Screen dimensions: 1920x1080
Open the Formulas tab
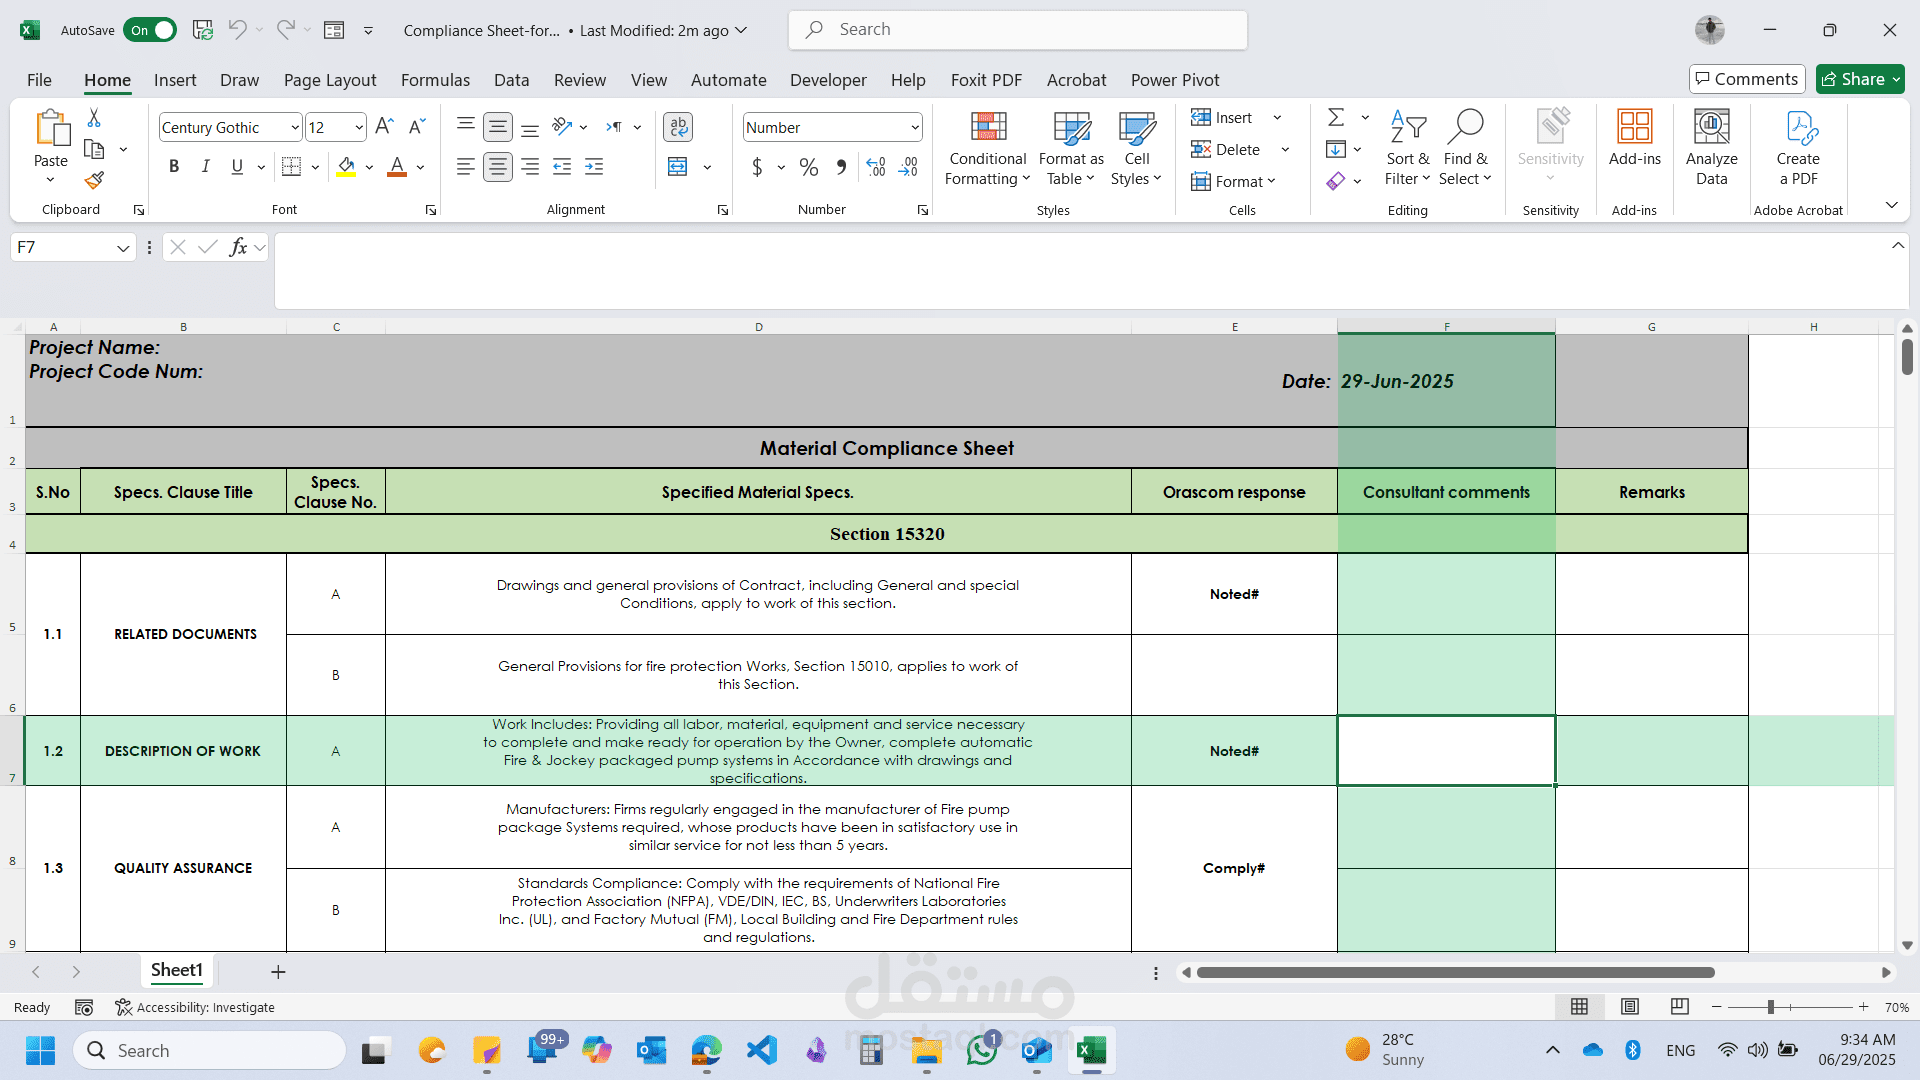435,80
